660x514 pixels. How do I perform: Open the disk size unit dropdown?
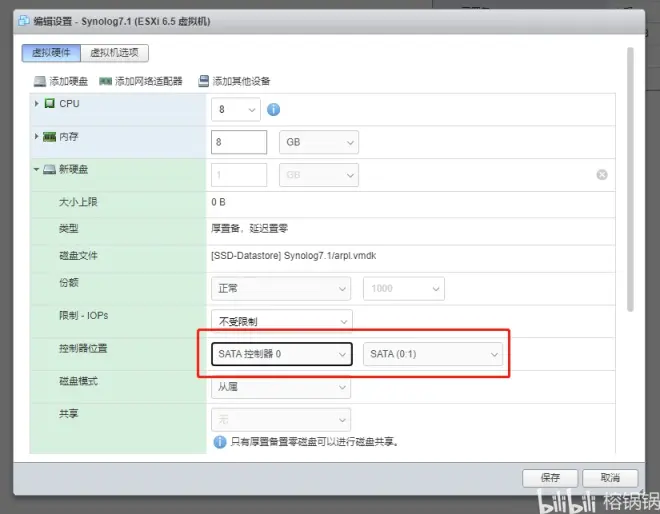(x=319, y=175)
